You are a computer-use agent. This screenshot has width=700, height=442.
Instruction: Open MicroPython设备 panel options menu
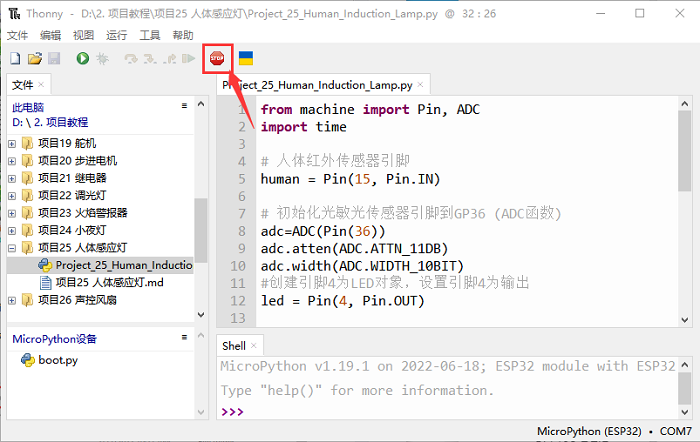[x=184, y=338]
